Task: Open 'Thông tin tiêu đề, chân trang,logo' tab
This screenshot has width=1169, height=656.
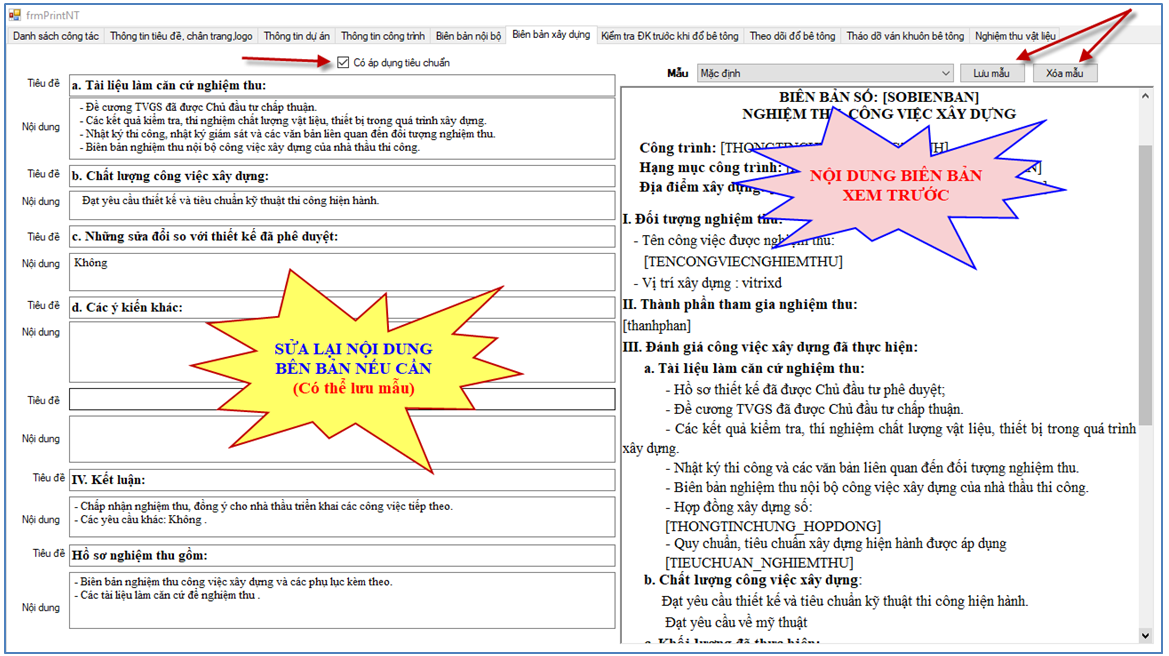Action: click(x=181, y=37)
